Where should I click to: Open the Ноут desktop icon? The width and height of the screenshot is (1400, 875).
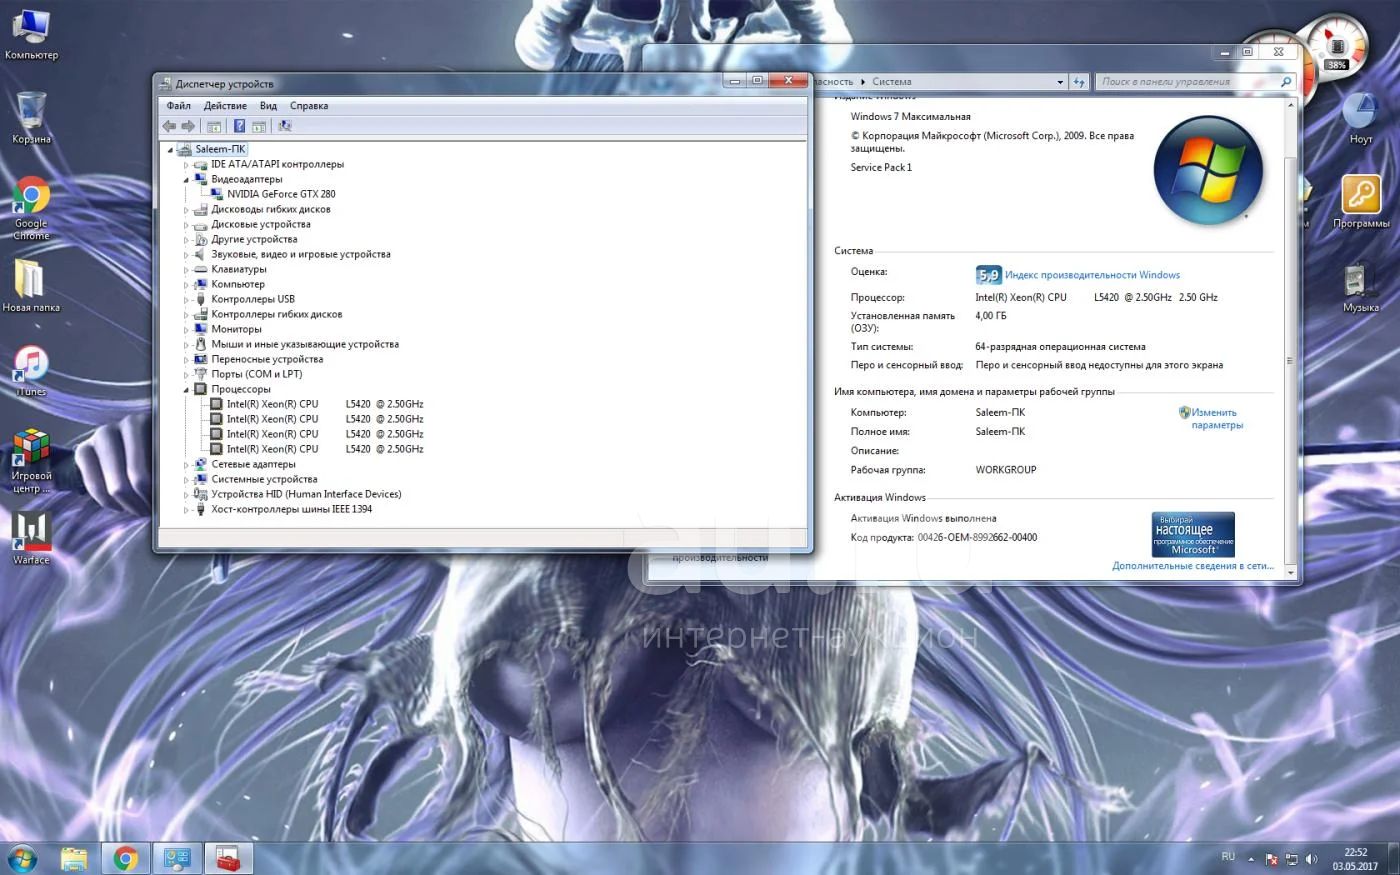(1360, 118)
